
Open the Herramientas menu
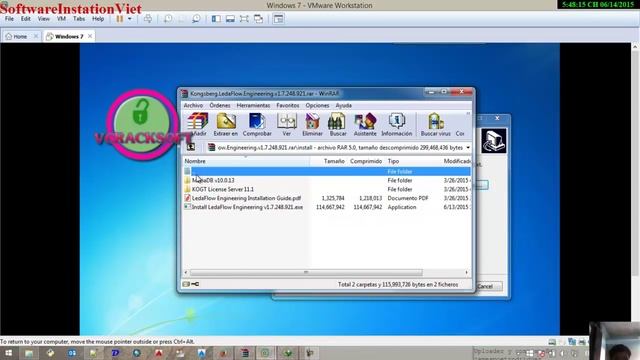(253, 105)
